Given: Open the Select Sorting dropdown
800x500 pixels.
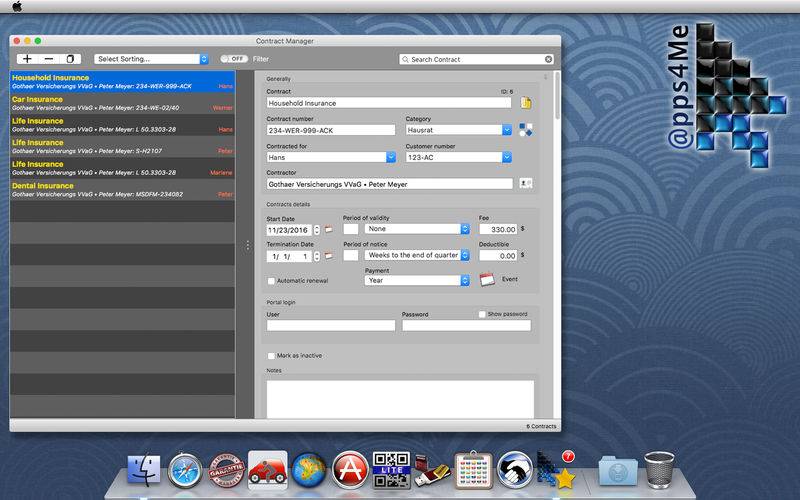Looking at the screenshot, I should (x=152, y=59).
